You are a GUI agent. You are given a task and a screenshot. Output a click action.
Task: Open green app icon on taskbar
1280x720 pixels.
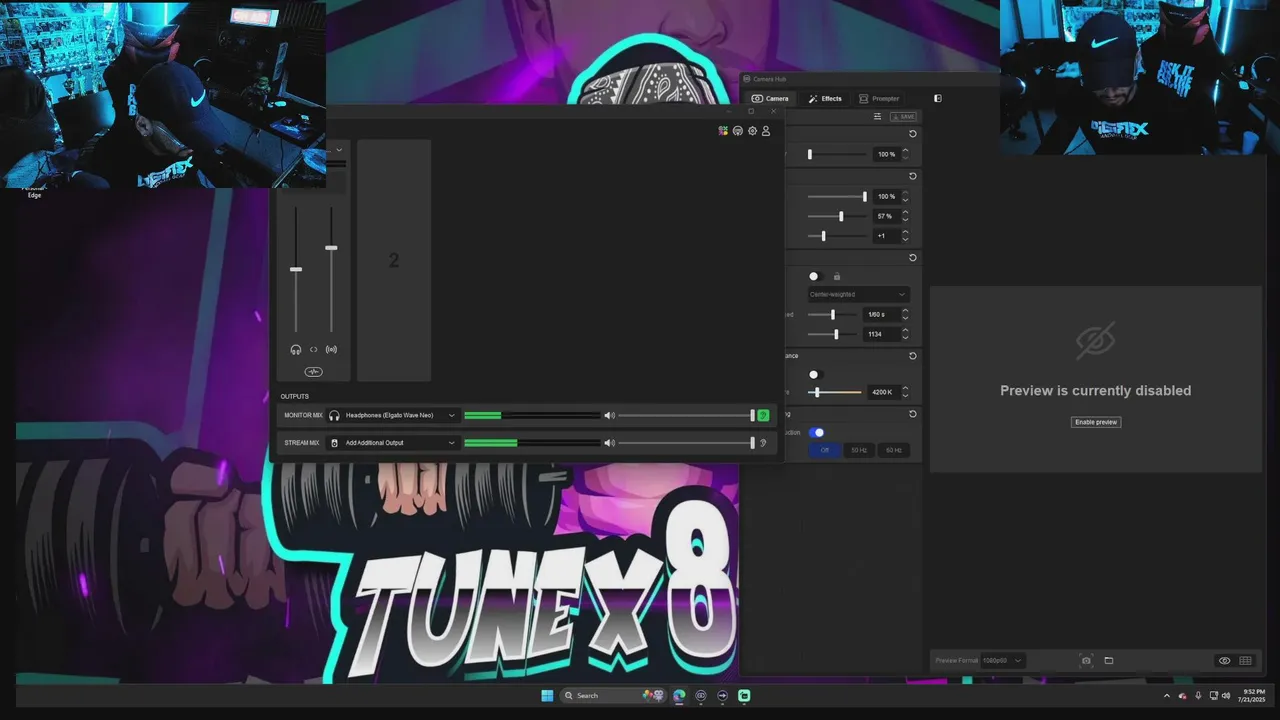point(744,695)
